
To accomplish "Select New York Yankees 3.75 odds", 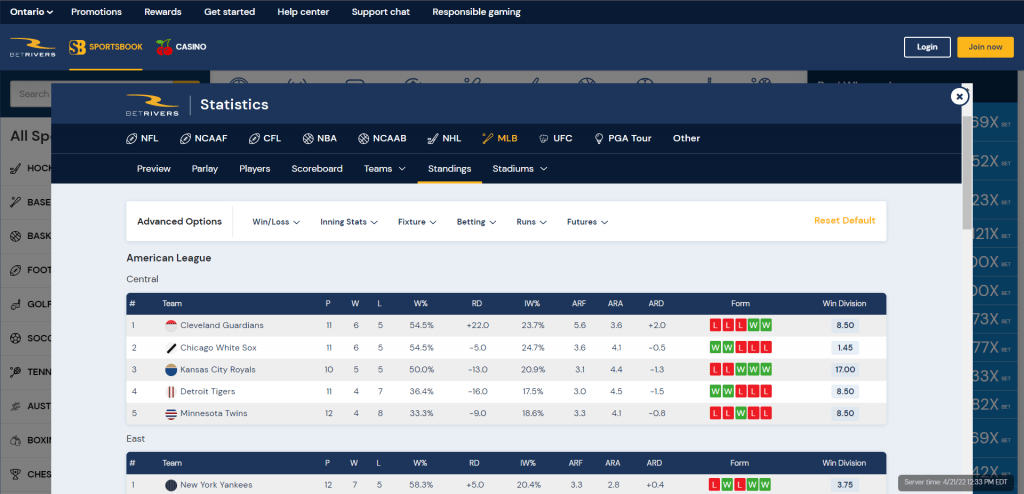I will 844,485.
